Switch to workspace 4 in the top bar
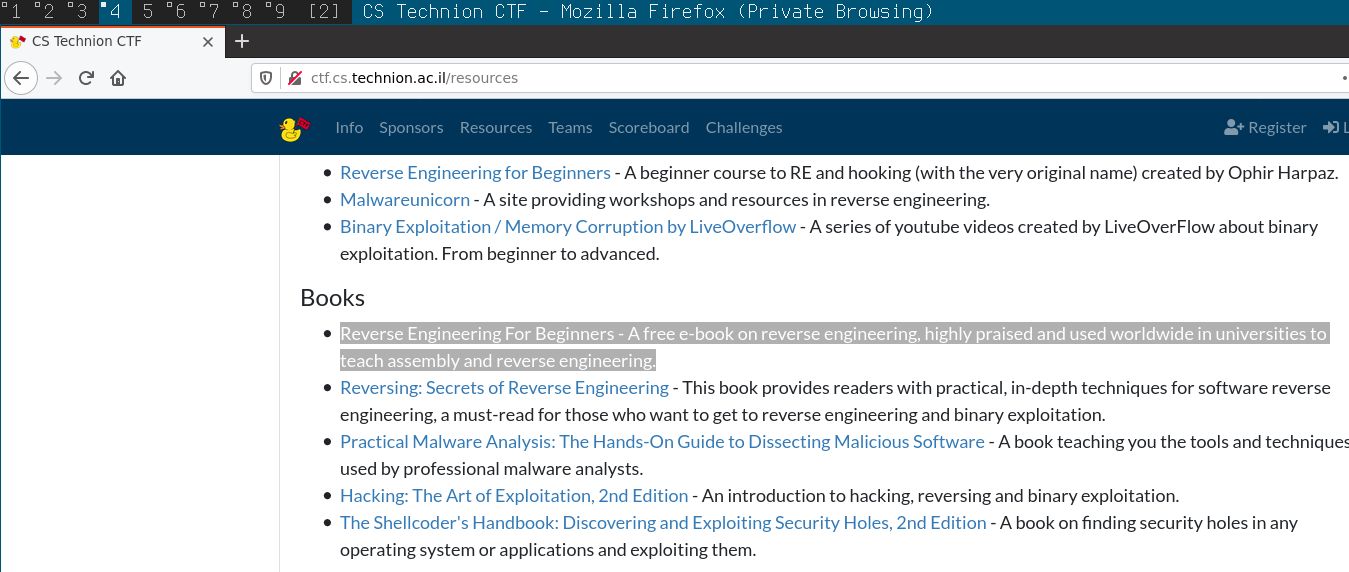Viewport: 1349px width, 572px height. [114, 12]
